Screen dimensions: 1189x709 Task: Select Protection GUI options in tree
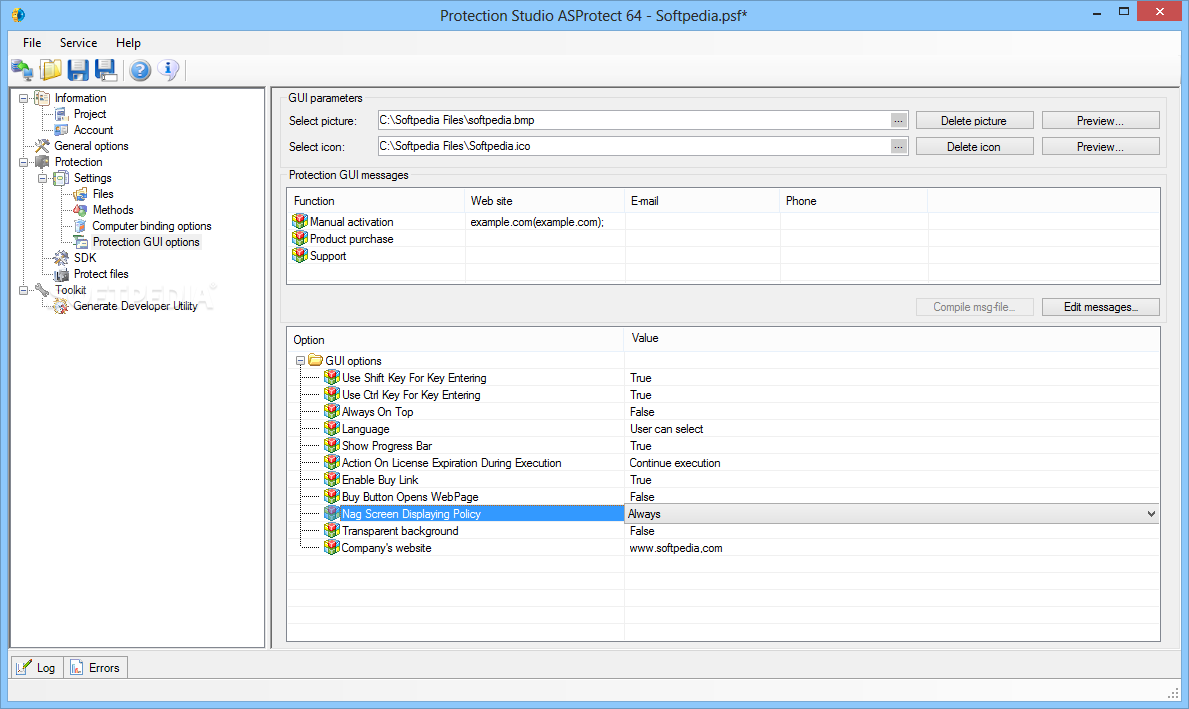(x=146, y=242)
